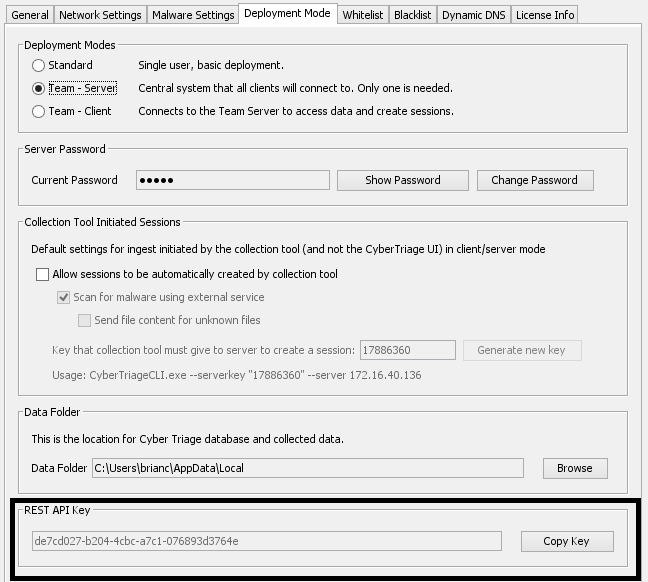Switch to the General tab
This screenshot has width=648, height=582.
[30, 15]
